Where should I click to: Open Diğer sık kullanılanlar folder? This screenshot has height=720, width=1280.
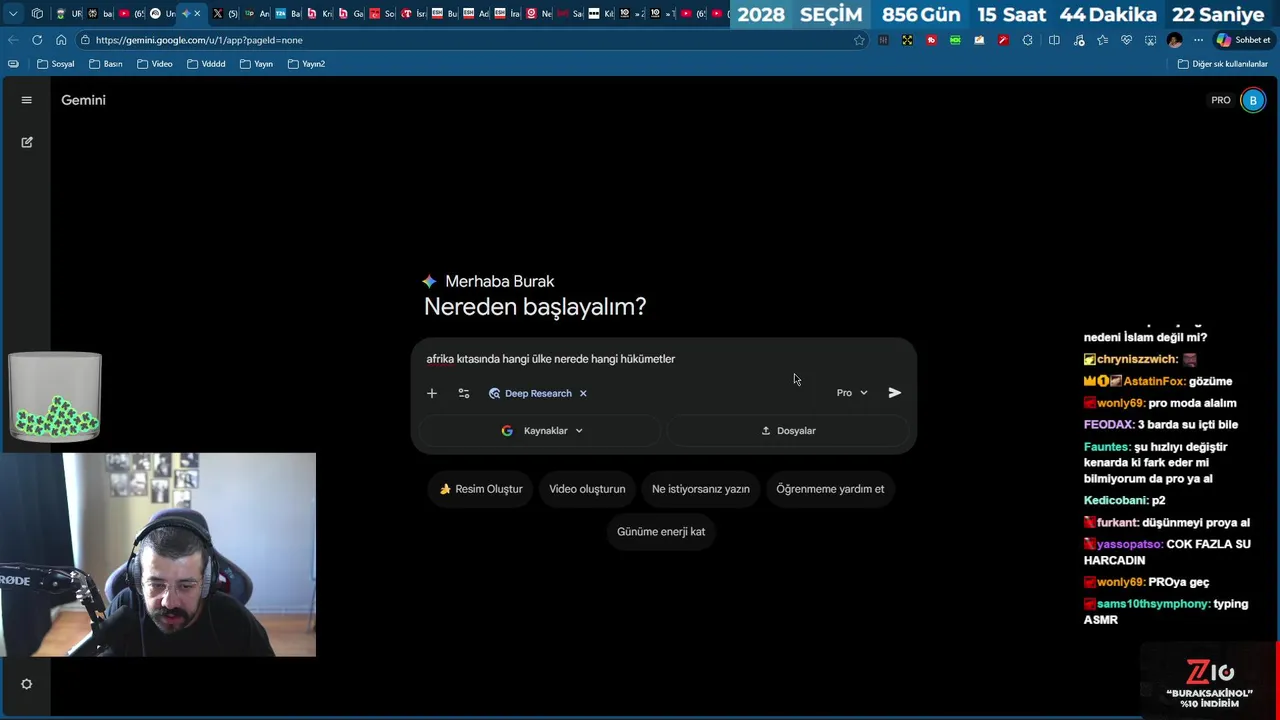(1222, 64)
